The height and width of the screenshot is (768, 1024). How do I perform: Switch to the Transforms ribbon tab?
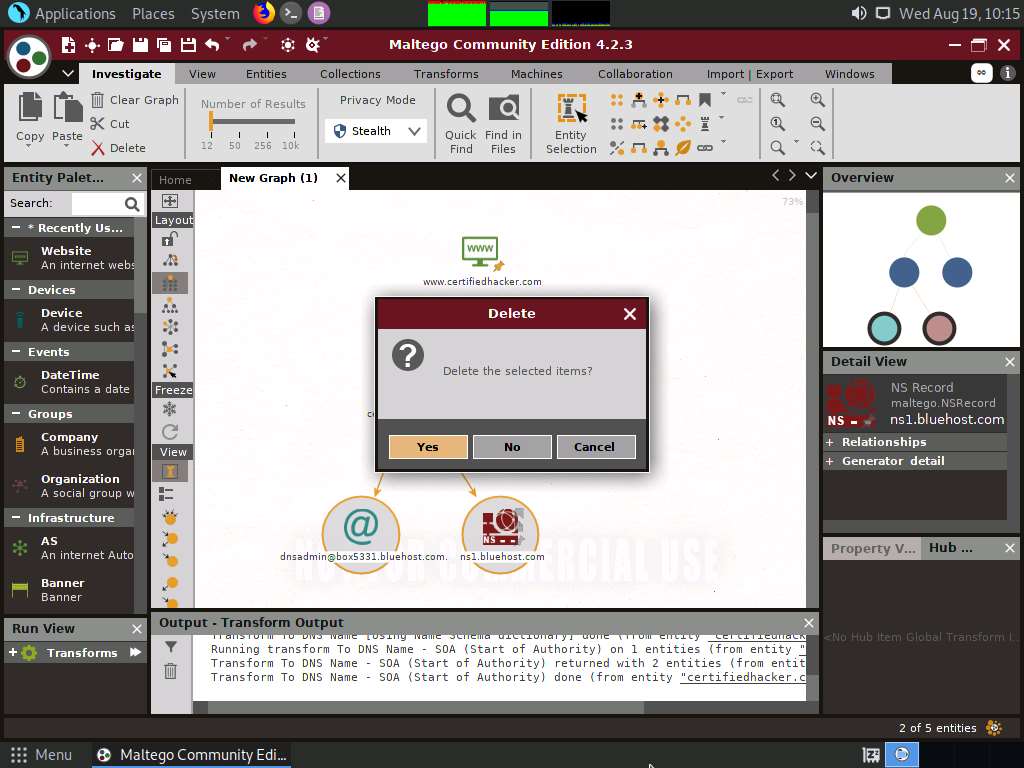[x=446, y=74]
